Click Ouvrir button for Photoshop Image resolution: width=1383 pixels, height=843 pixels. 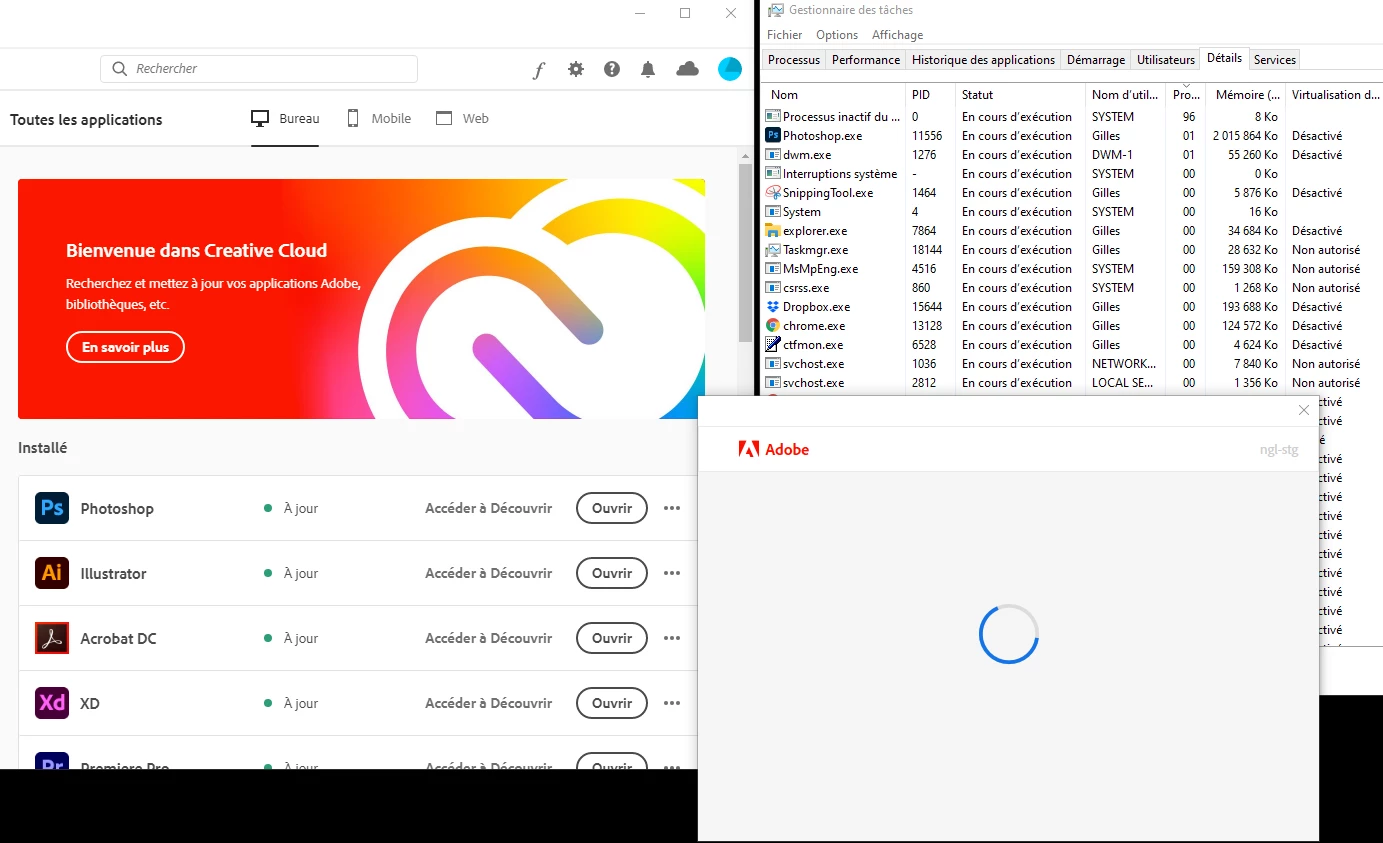[612, 508]
